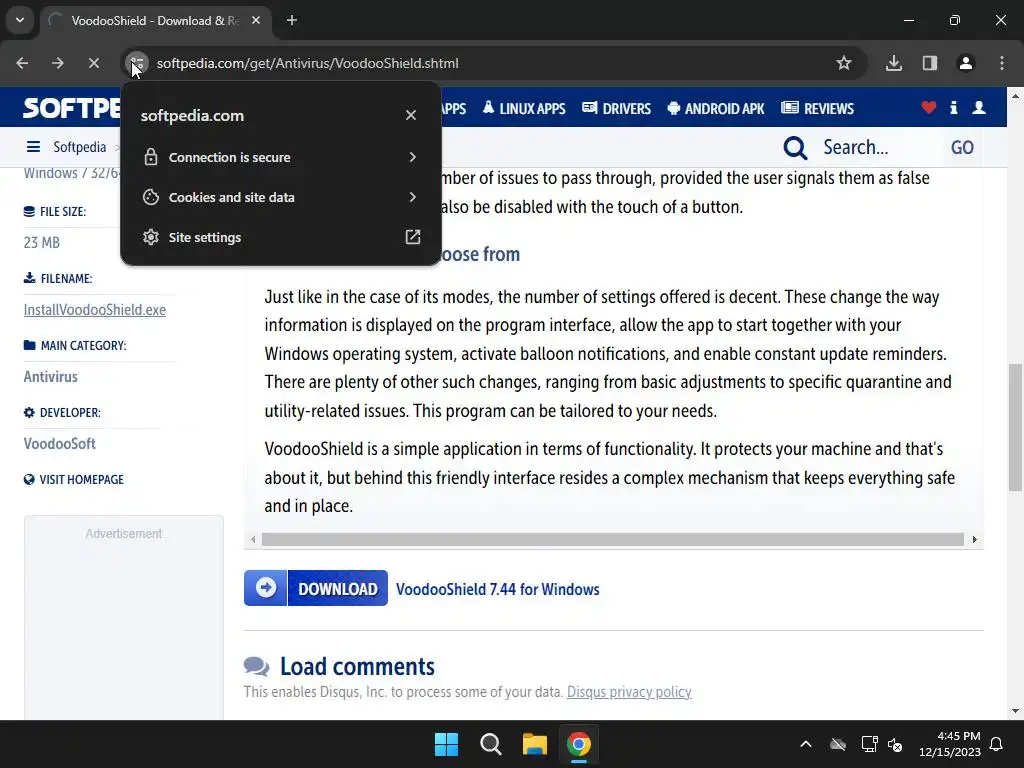Expand the Connection is secure chevron

[x=412, y=157]
